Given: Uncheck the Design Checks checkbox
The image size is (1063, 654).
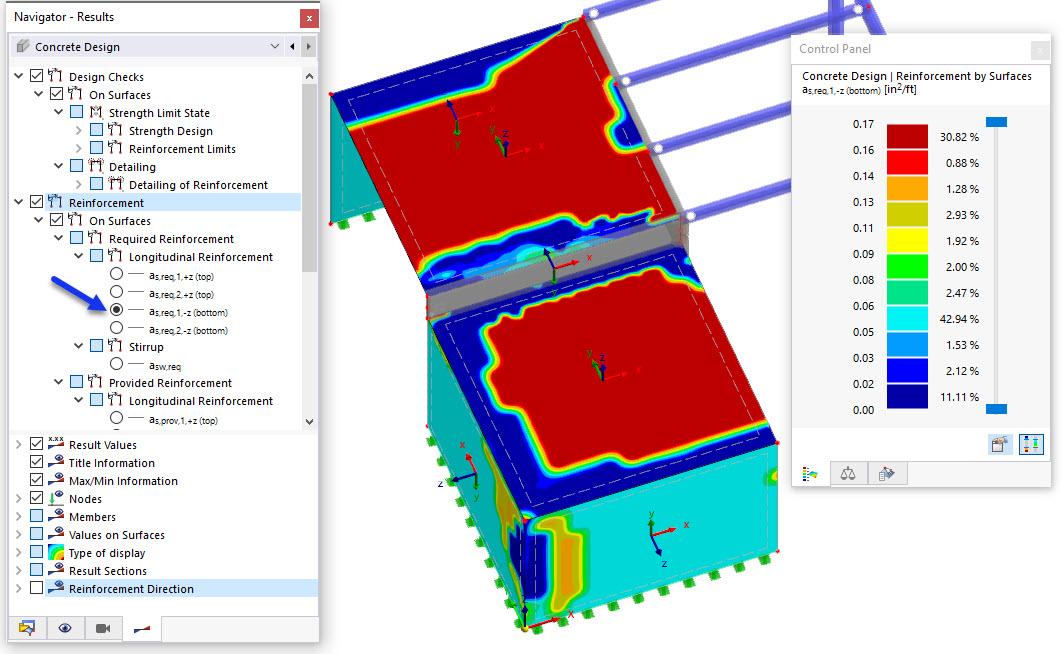Looking at the screenshot, I should 37,76.
